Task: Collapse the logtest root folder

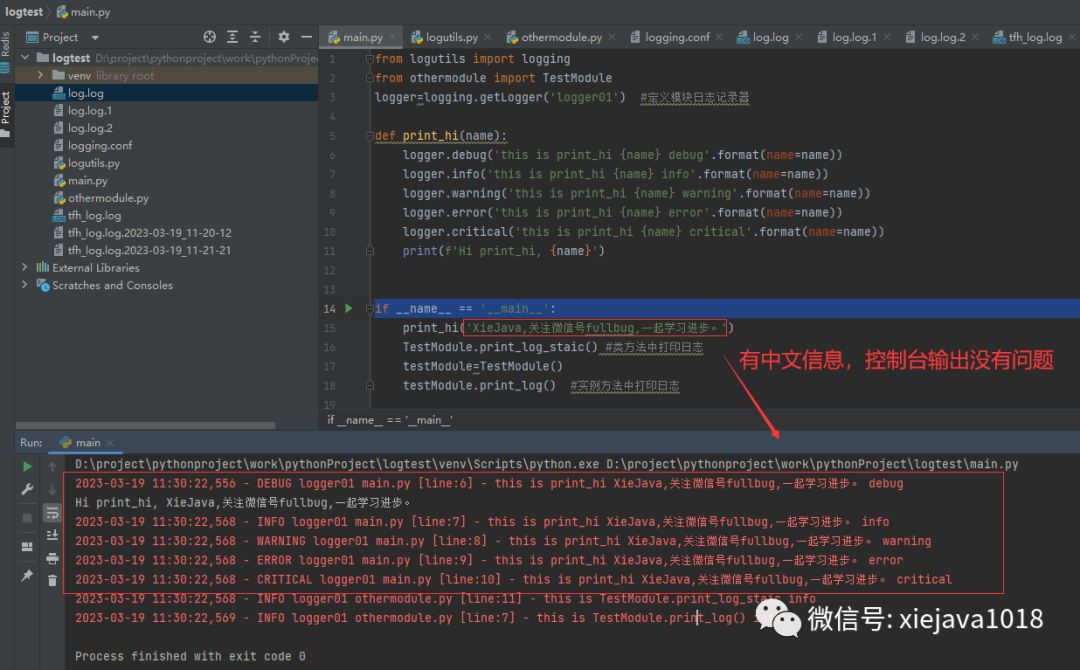Action: pyautogui.click(x=25, y=58)
